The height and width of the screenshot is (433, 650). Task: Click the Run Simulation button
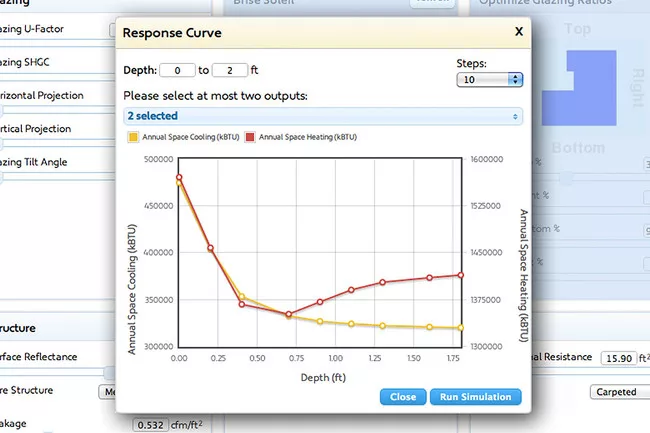coord(475,397)
